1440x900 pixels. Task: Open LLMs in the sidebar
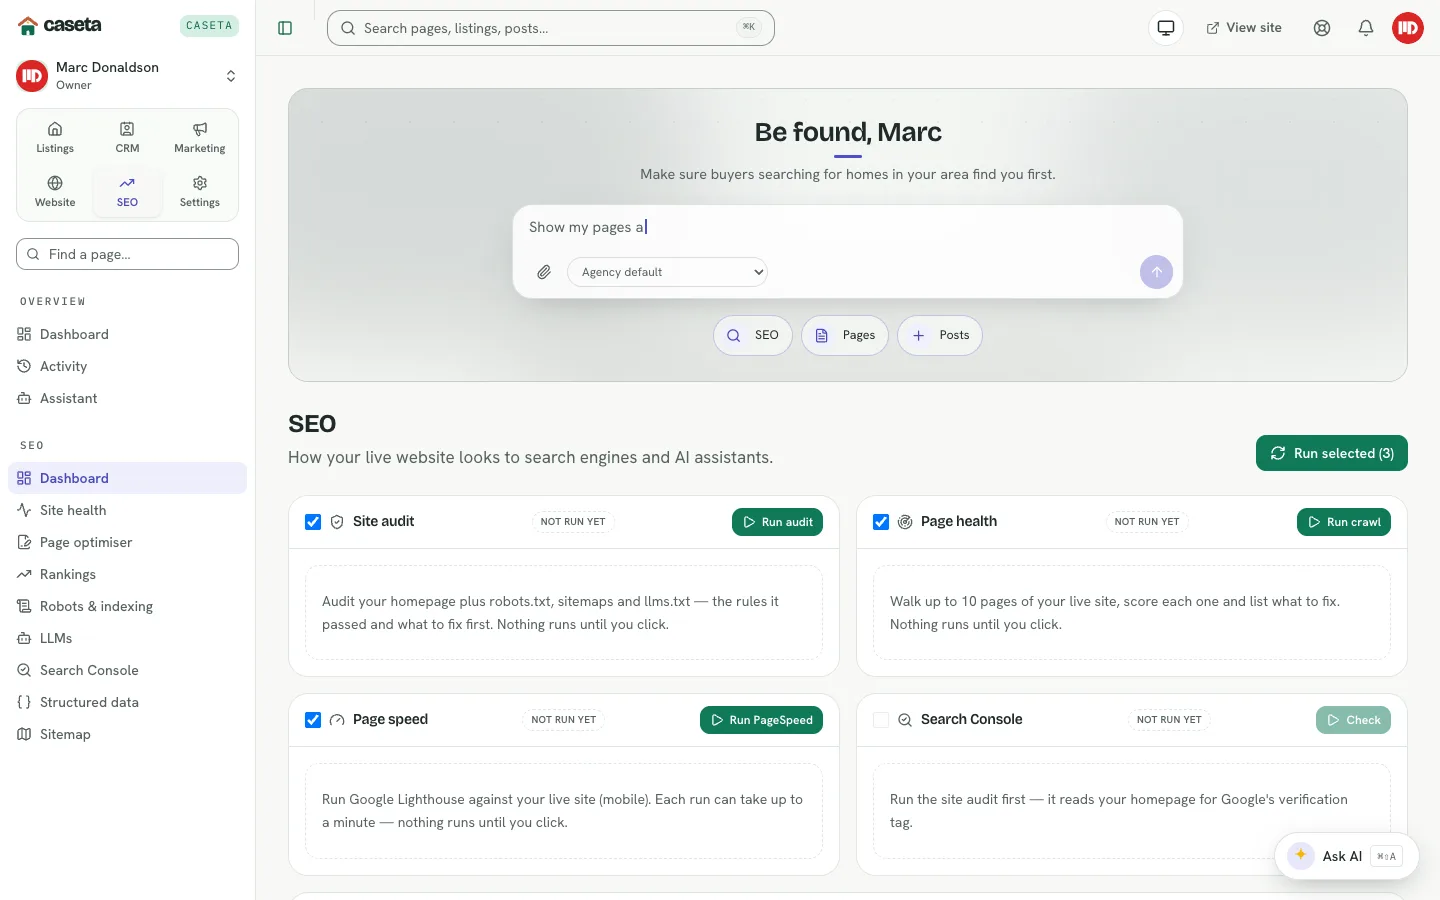coord(127,638)
